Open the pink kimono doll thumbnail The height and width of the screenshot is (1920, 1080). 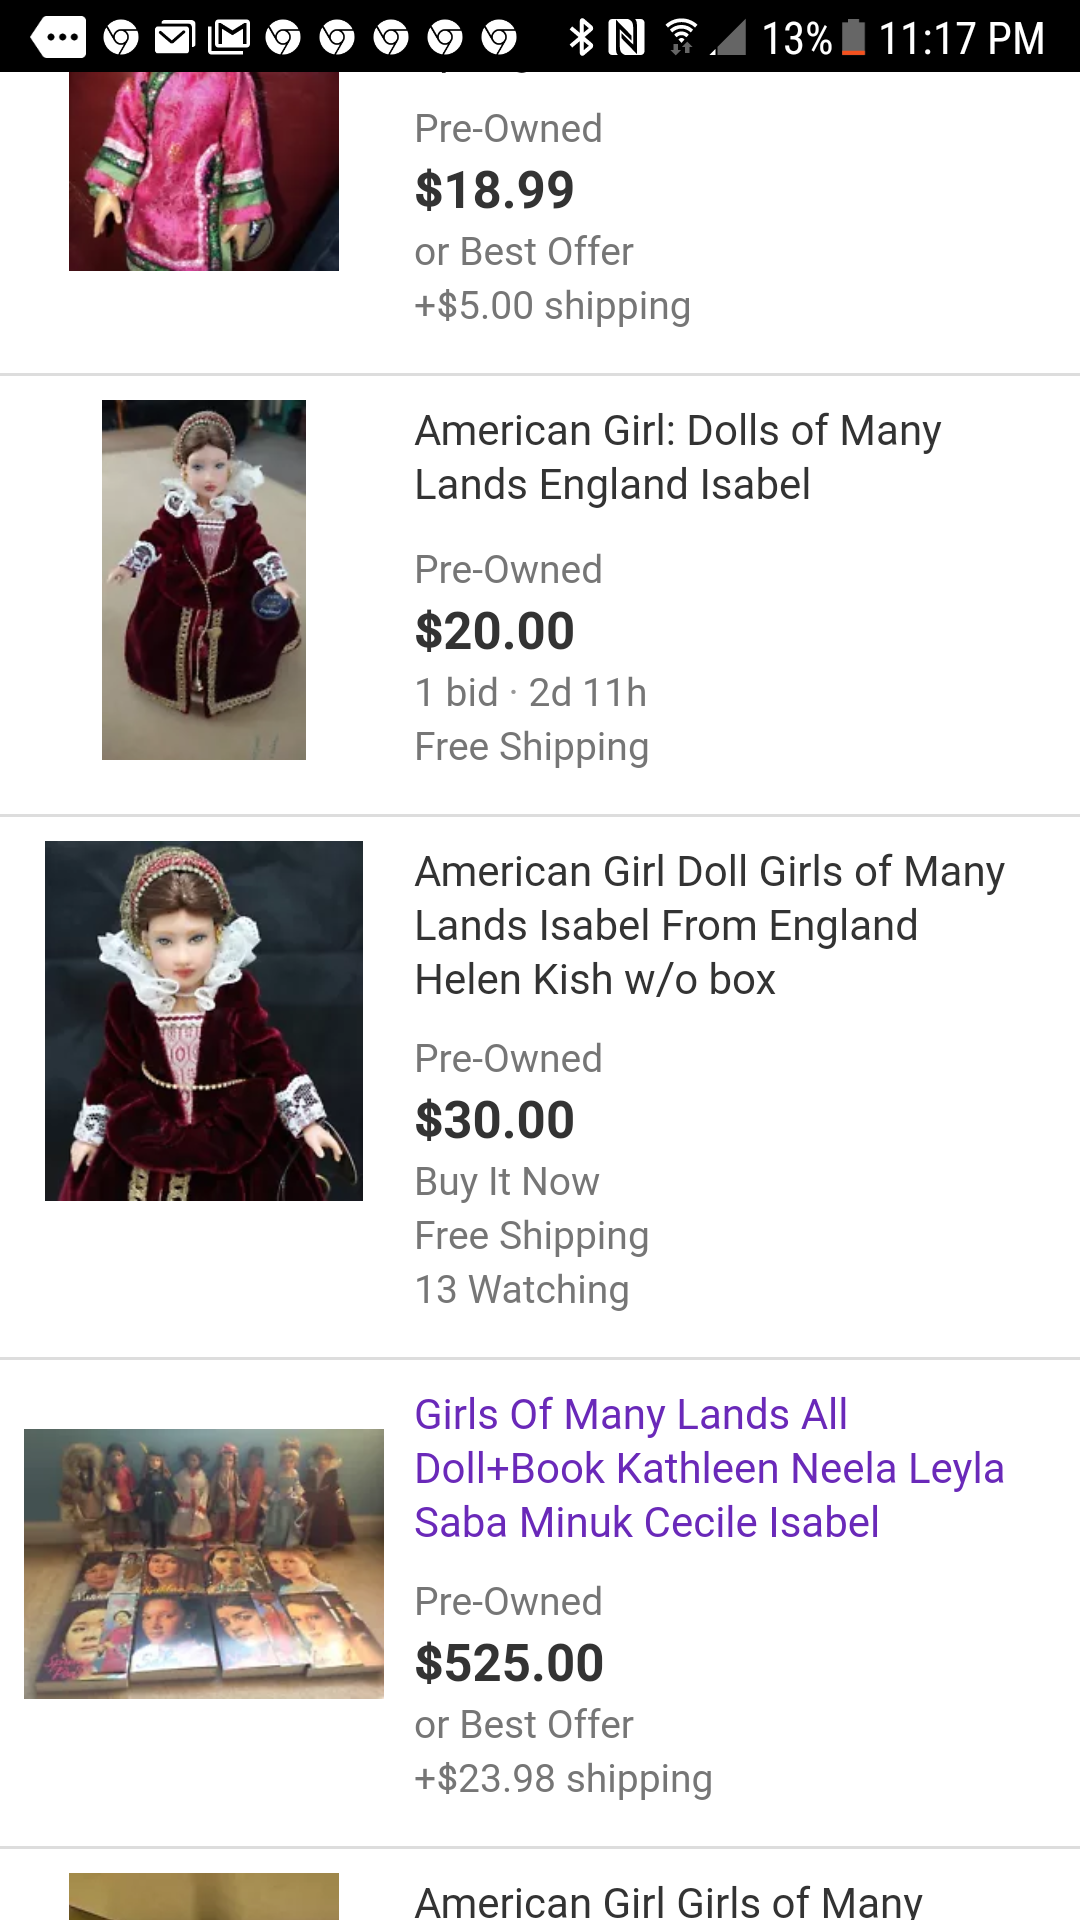(204, 170)
